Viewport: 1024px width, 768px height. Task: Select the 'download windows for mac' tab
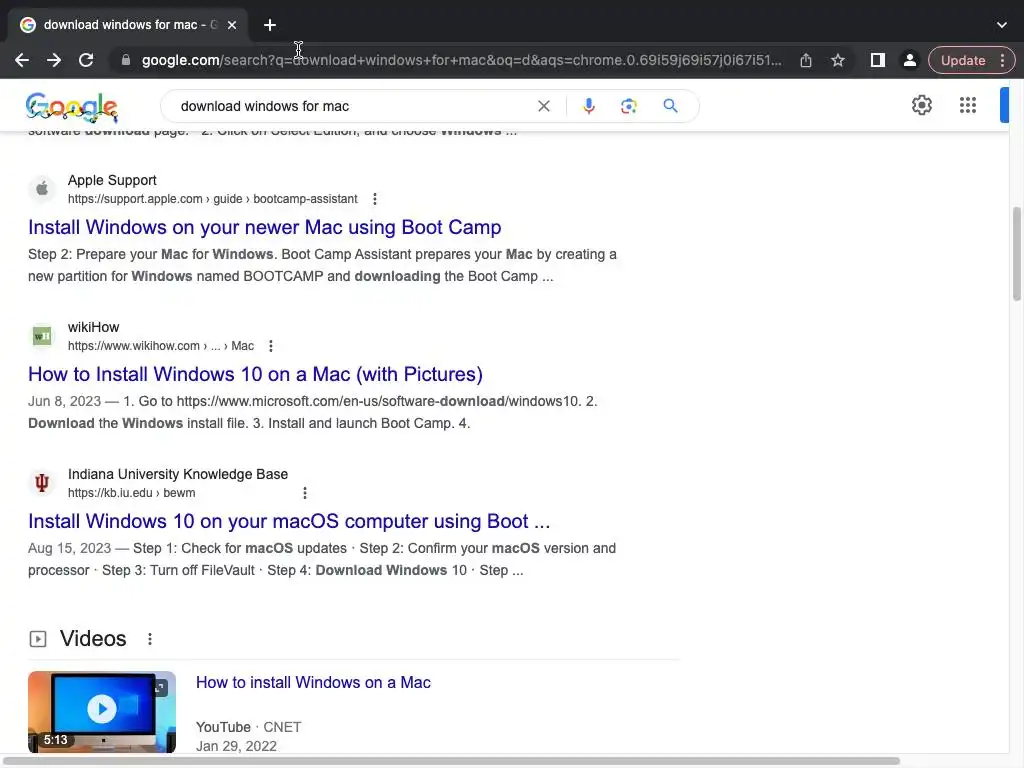(128, 25)
